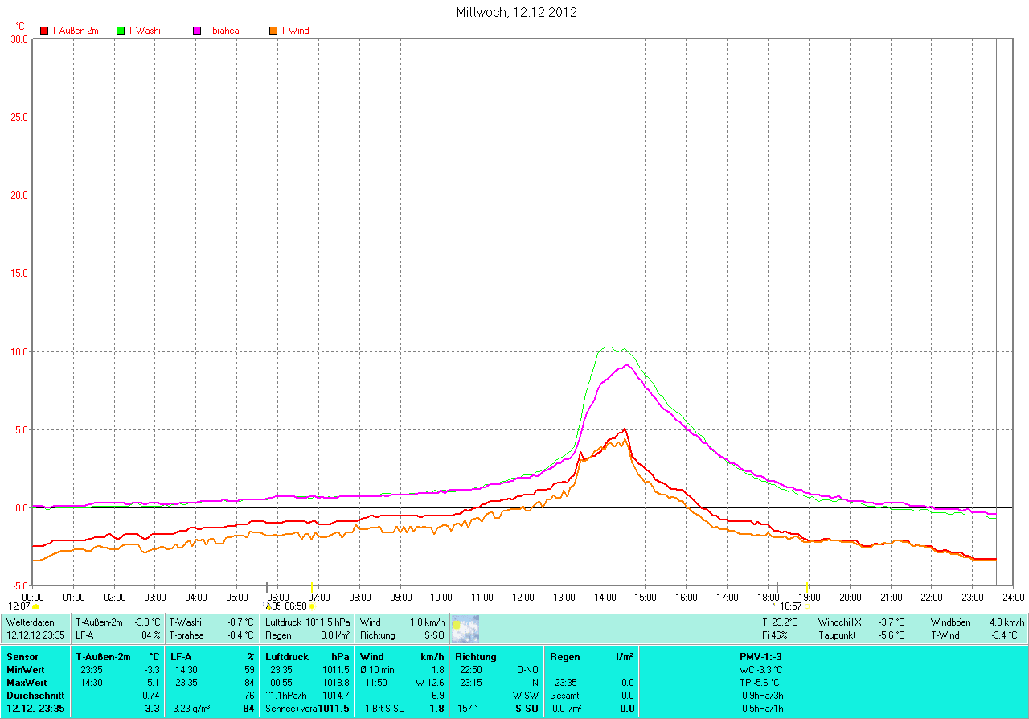Viewport: 1029px width, 719px height.
Task: Click the chart title Mittwoch, 12.12.2012
Action: click(x=515, y=12)
